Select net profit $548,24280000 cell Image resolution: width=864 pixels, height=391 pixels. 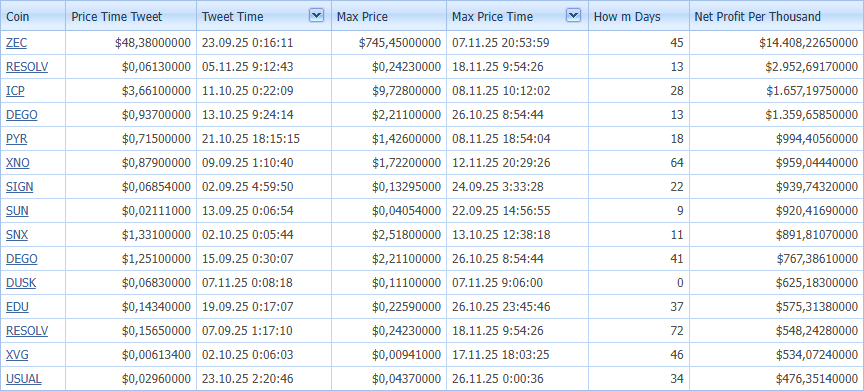(x=776, y=330)
